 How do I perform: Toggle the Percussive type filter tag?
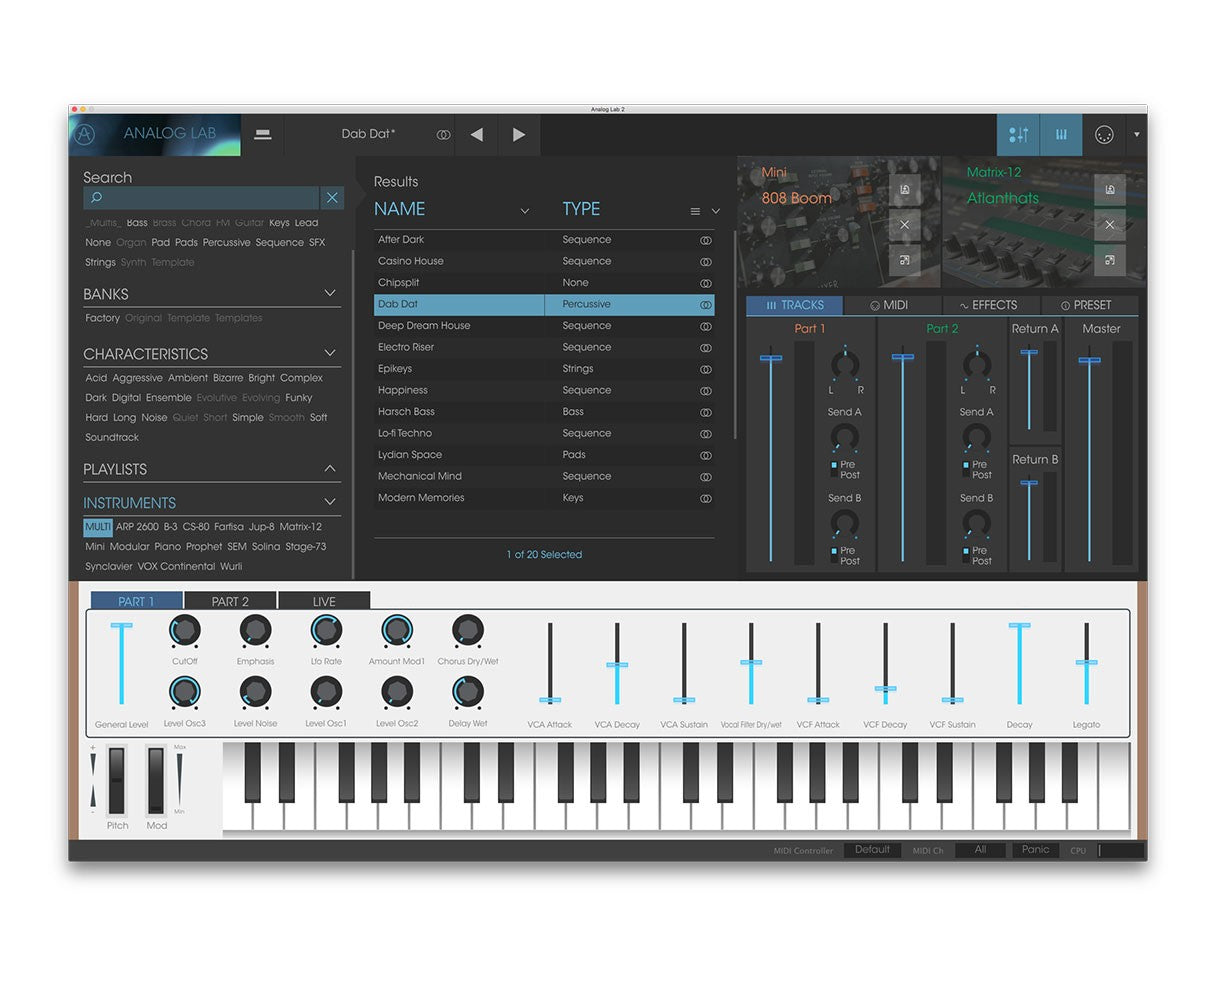226,242
